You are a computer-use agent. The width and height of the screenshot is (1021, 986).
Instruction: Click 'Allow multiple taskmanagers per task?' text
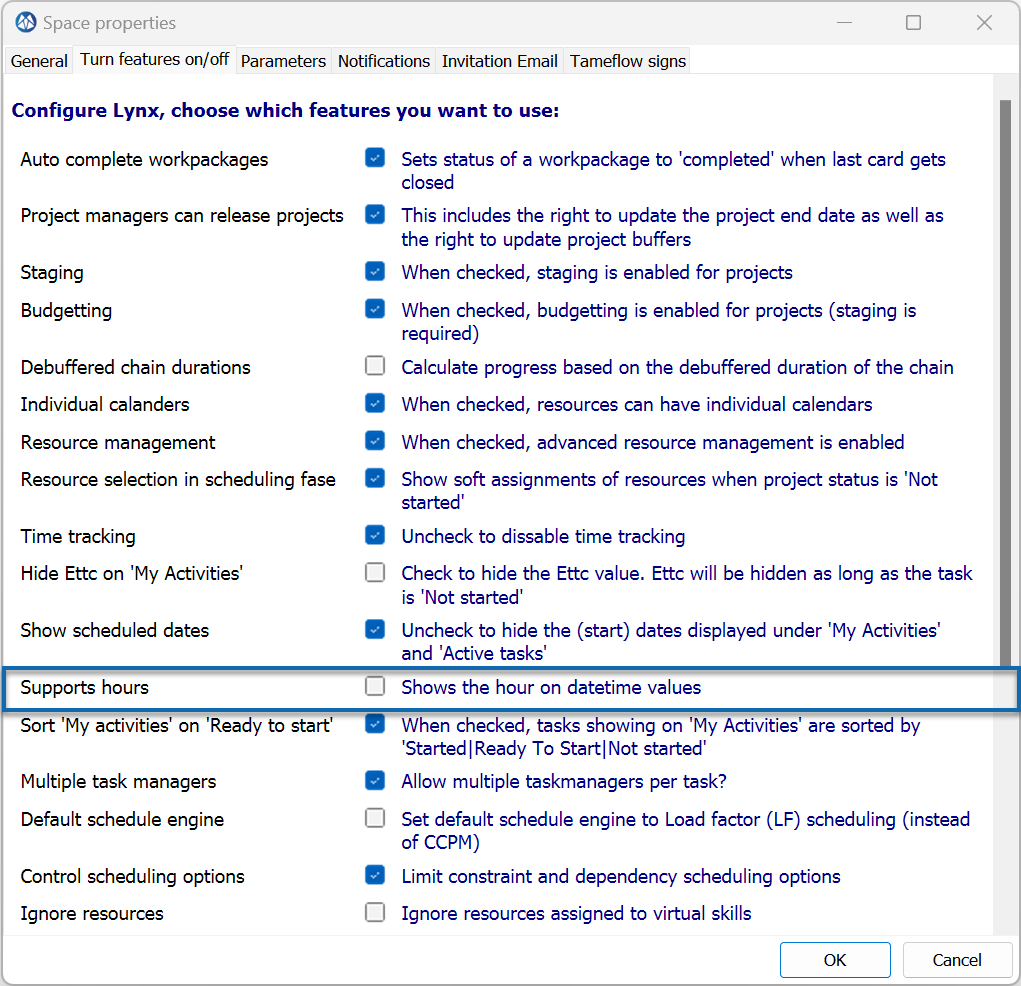564,782
